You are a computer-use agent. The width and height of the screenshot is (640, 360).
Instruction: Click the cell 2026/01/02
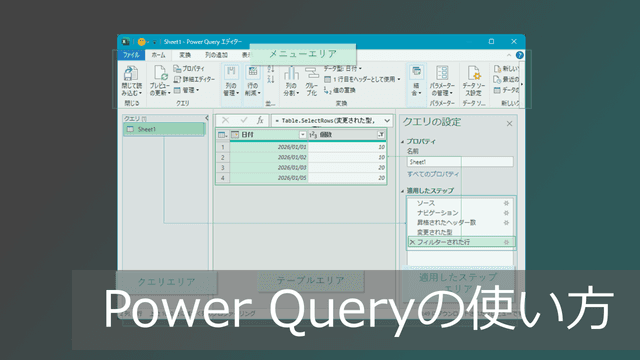point(269,157)
